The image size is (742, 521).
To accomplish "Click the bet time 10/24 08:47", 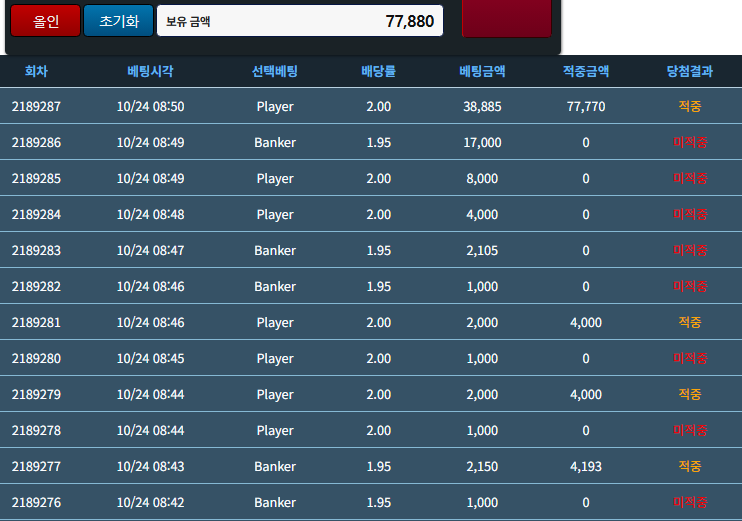I will (x=150, y=250).
